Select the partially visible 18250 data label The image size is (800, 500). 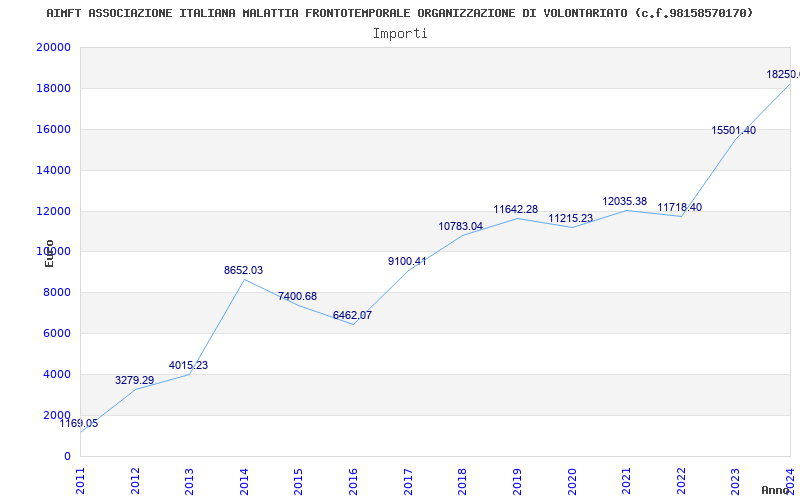pos(783,74)
